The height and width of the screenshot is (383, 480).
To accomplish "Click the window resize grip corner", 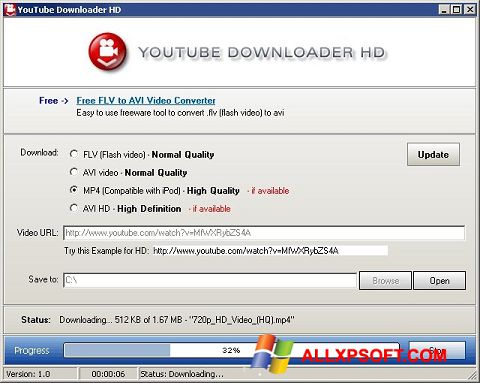I will 472,375.
